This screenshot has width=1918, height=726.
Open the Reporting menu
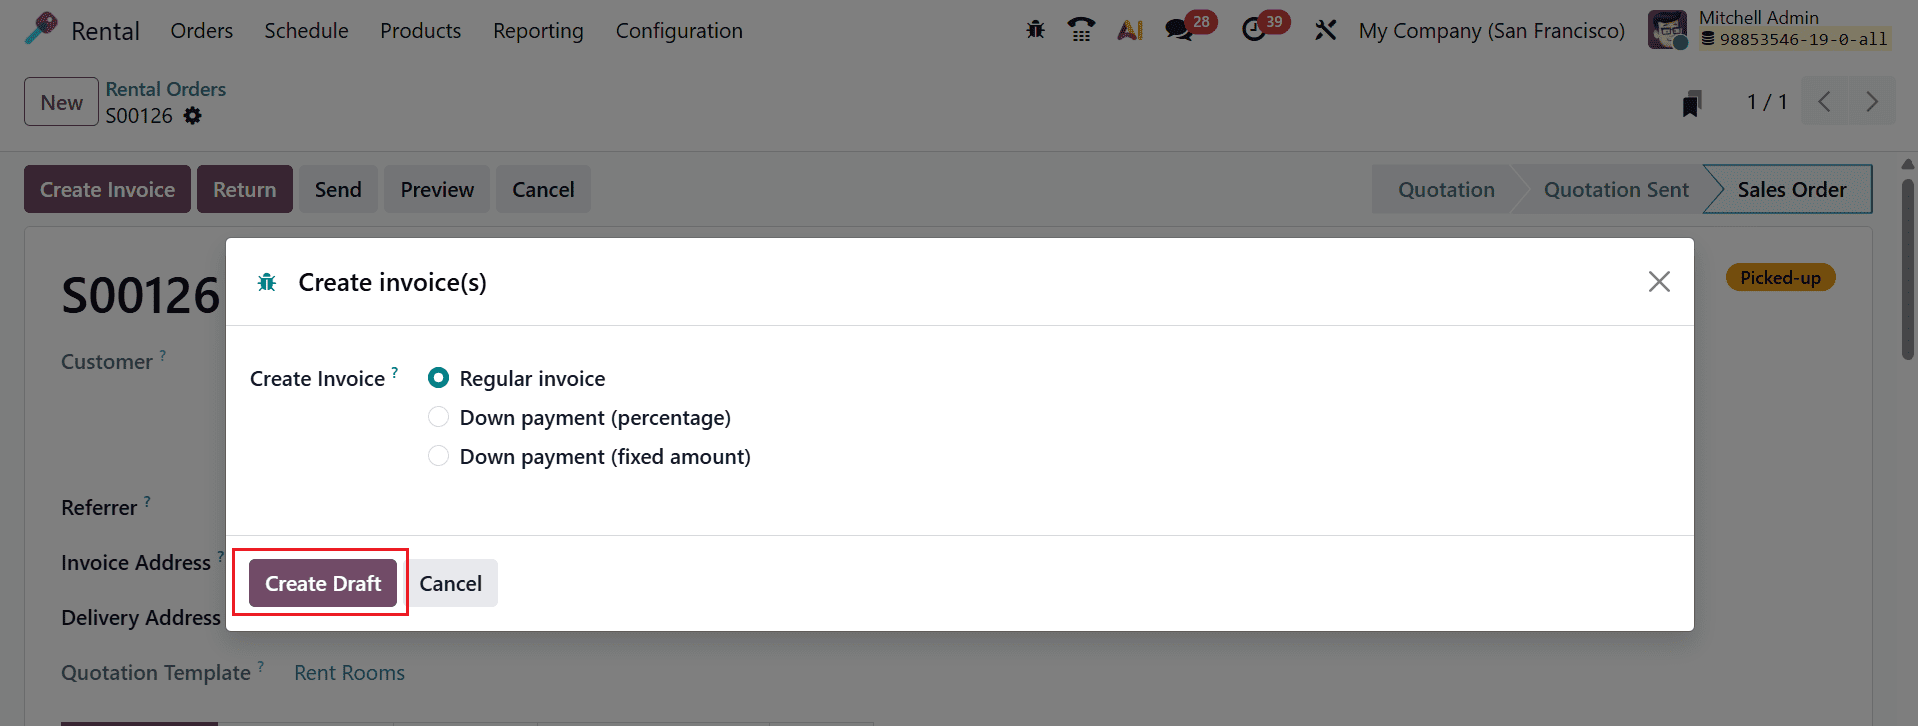[x=537, y=30]
